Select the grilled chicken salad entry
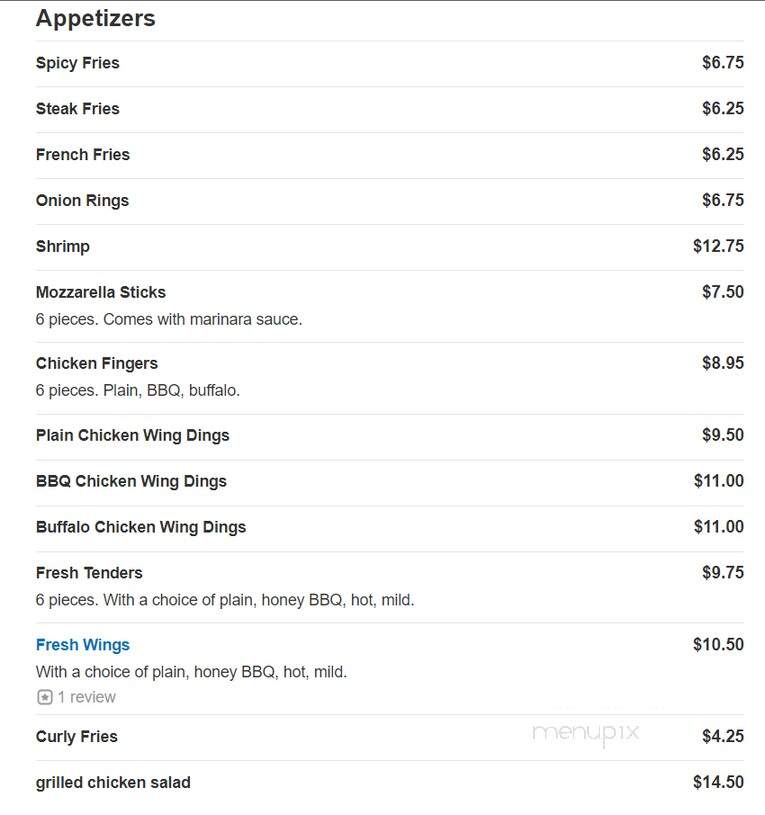The height and width of the screenshot is (815, 765). pos(113,782)
